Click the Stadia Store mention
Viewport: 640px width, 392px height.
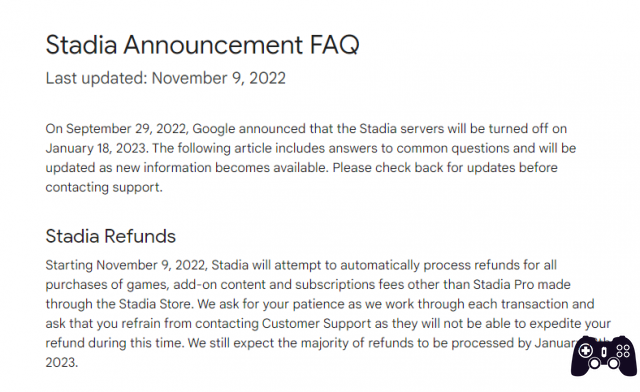tap(155, 304)
